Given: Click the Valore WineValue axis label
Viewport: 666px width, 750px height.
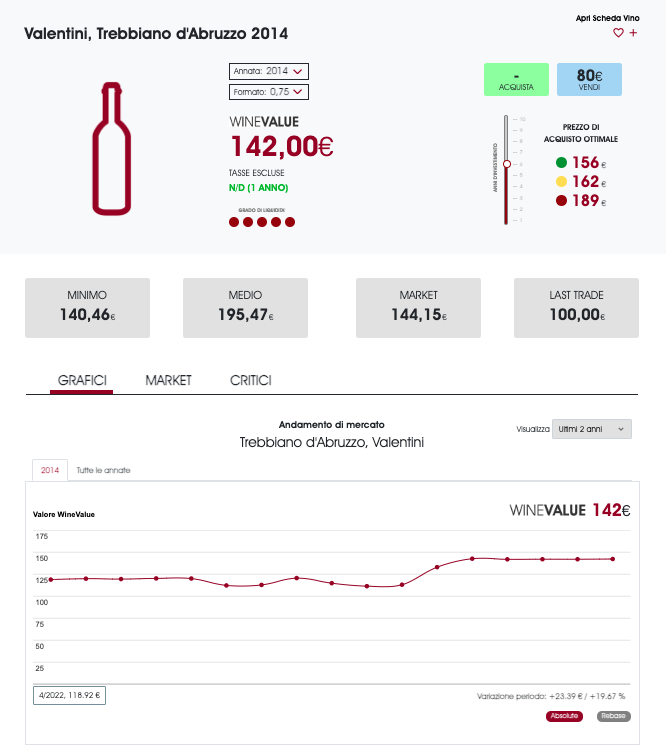Looking at the screenshot, I should pos(64,515).
